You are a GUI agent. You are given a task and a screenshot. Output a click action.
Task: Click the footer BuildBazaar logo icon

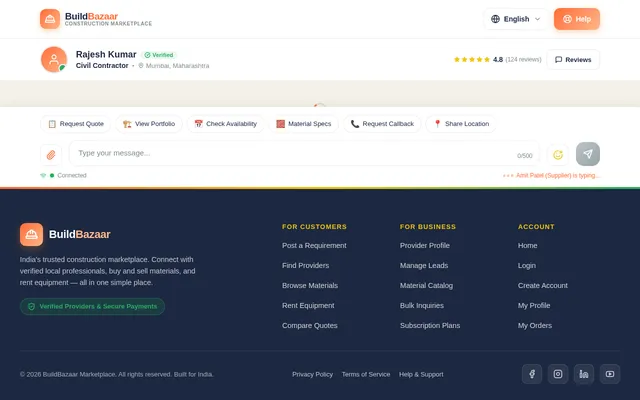tap(31, 234)
